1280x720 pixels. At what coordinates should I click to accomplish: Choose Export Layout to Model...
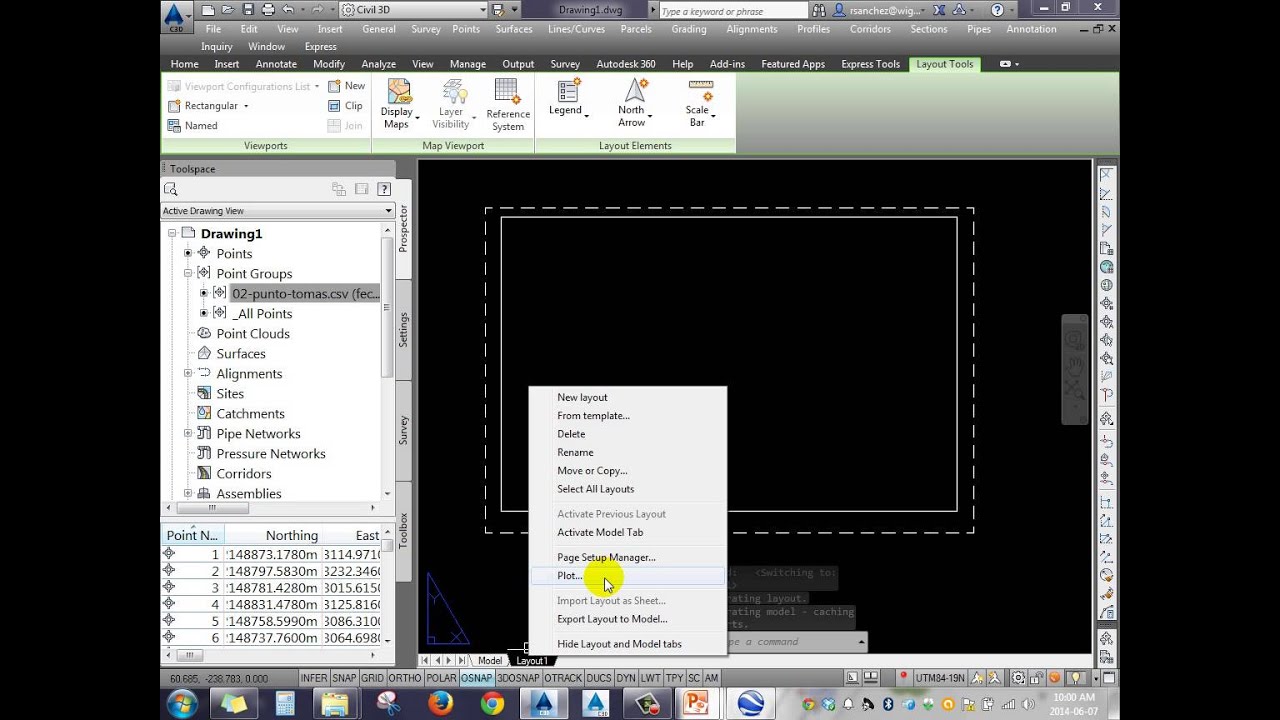click(x=612, y=619)
